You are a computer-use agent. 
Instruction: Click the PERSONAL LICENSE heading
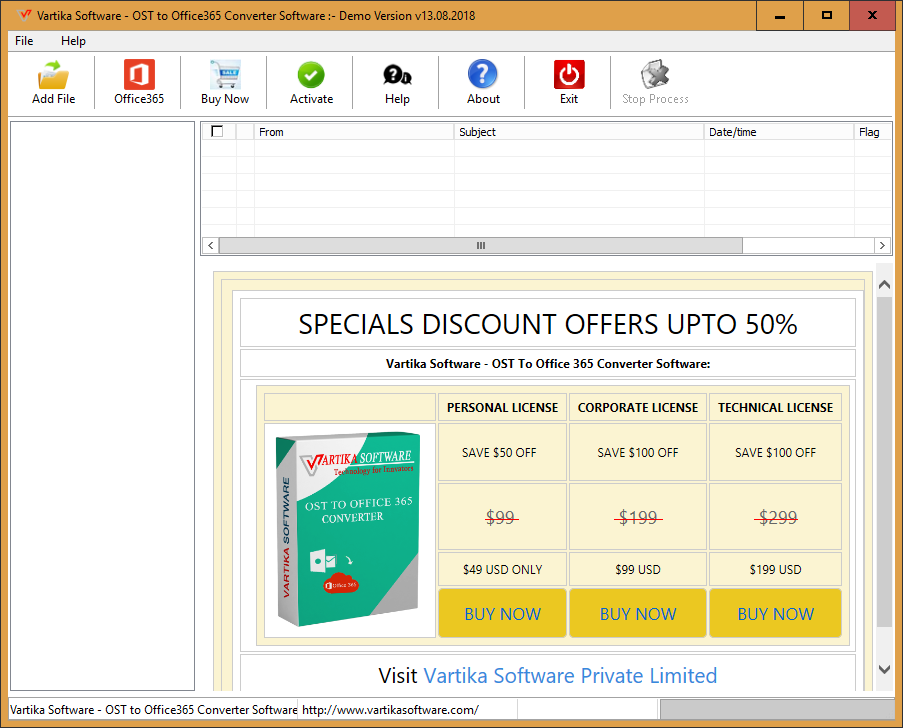[x=502, y=407]
